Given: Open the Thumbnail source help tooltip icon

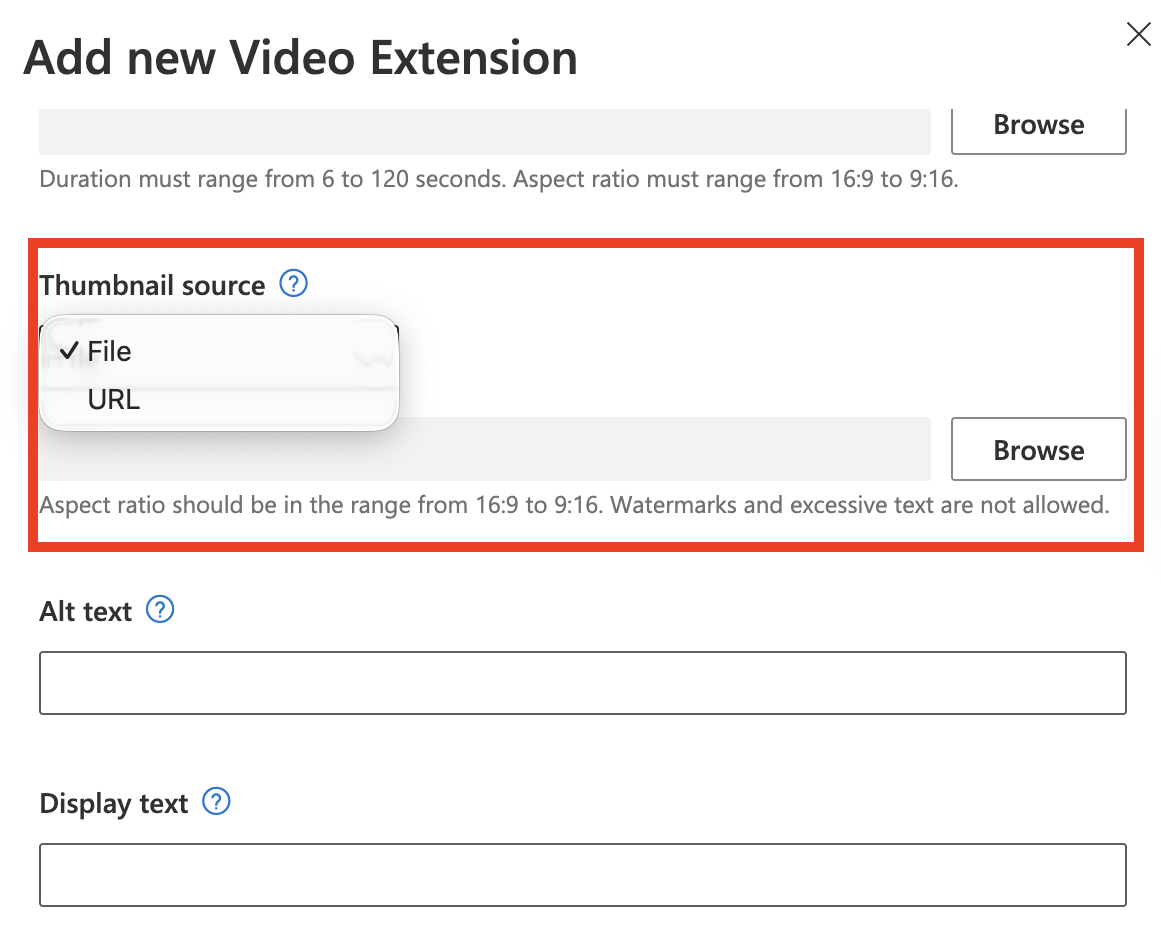Looking at the screenshot, I should click(x=293, y=284).
